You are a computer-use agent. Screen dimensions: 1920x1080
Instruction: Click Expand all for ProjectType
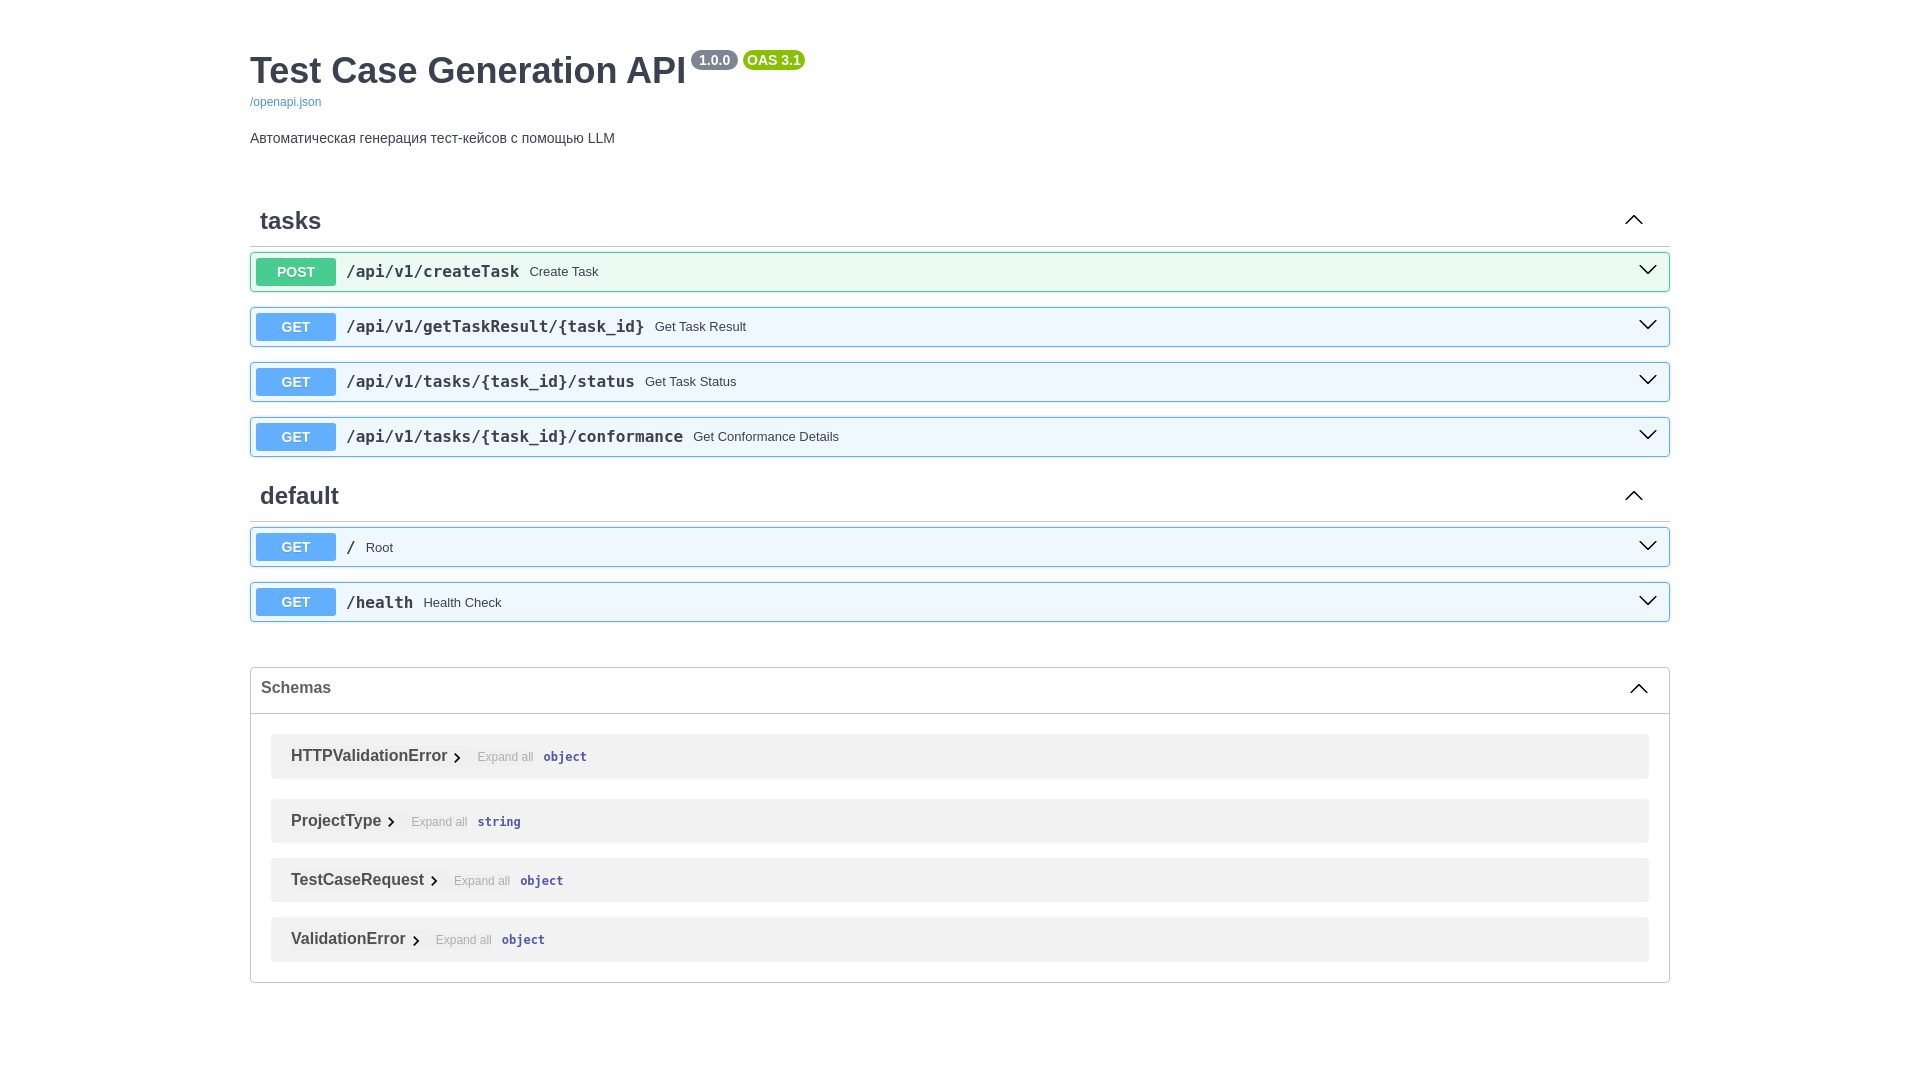pyautogui.click(x=439, y=822)
